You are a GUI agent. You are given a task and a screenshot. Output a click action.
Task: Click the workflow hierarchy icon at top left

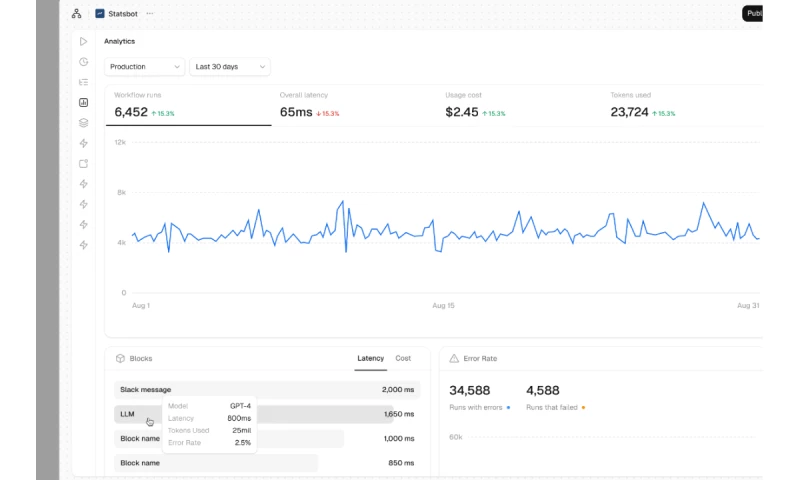pyautogui.click(x=77, y=14)
